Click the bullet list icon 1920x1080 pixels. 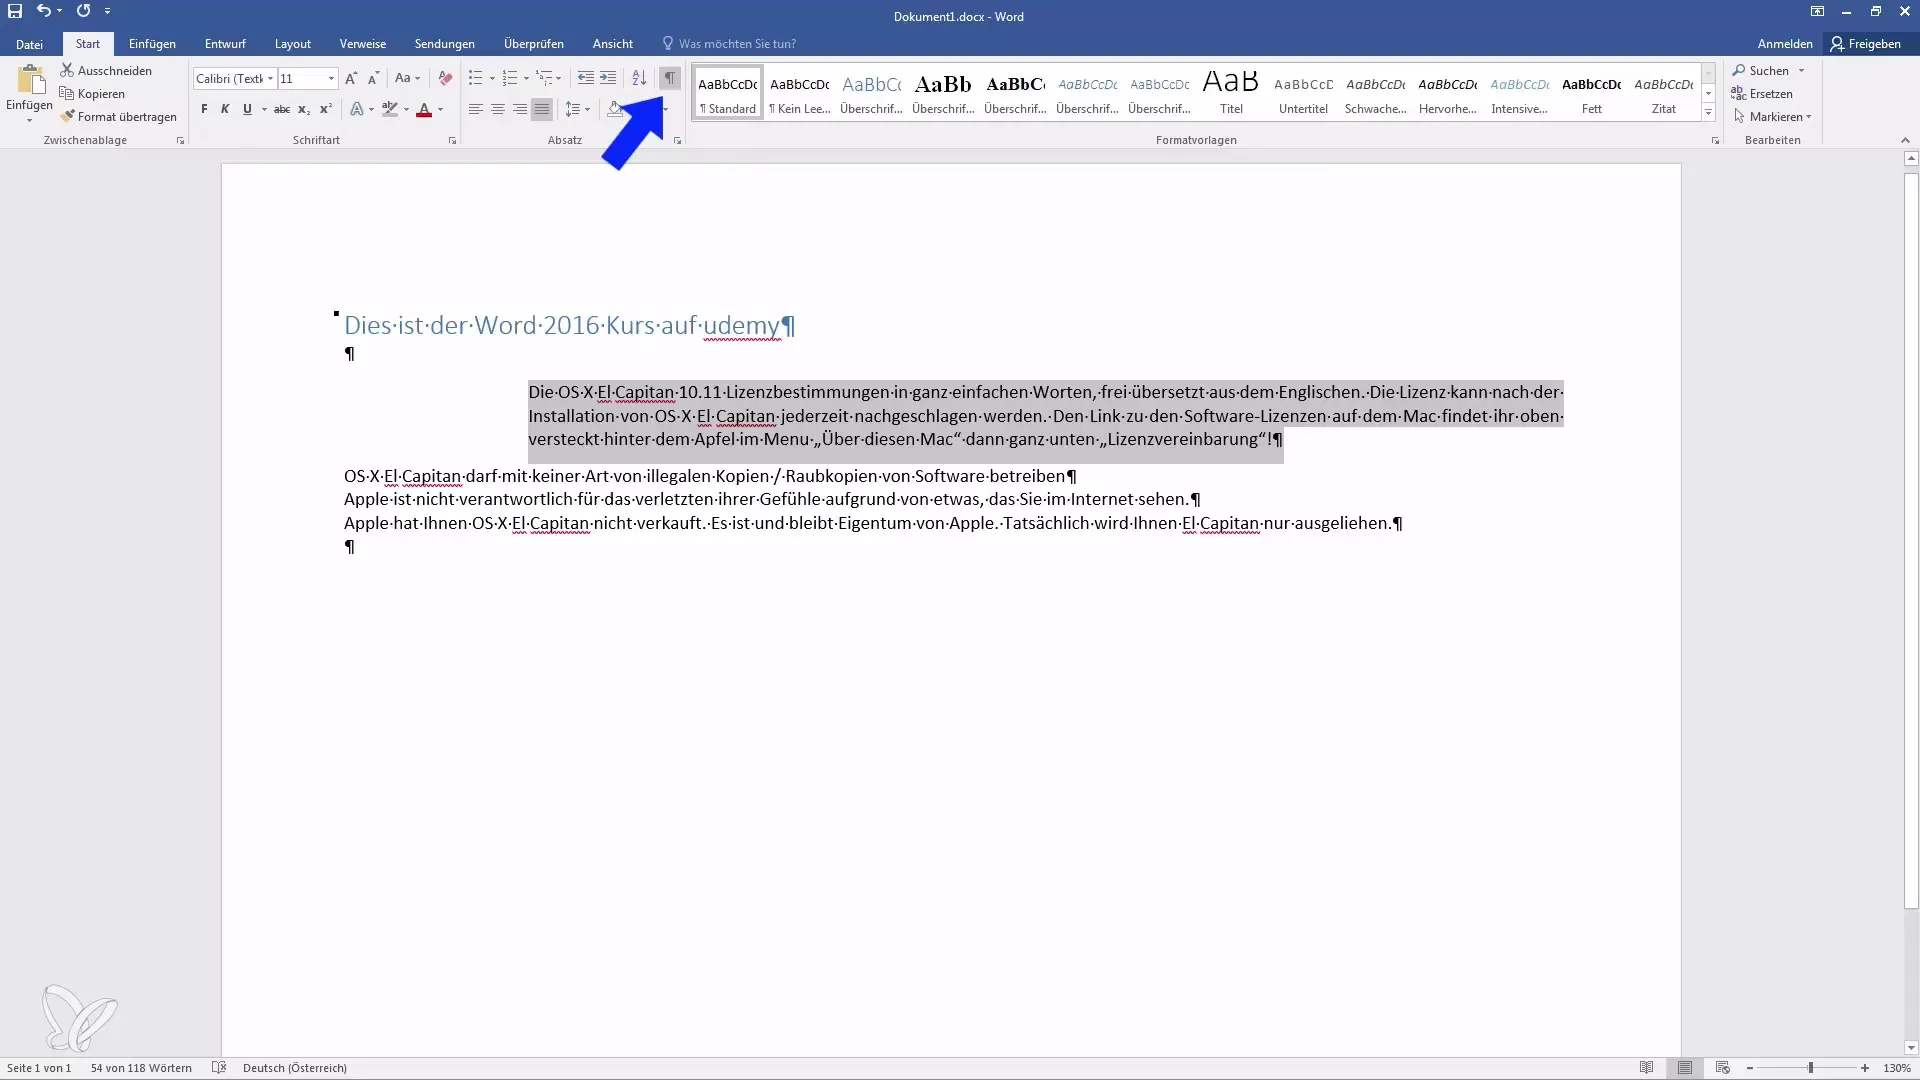coord(475,78)
